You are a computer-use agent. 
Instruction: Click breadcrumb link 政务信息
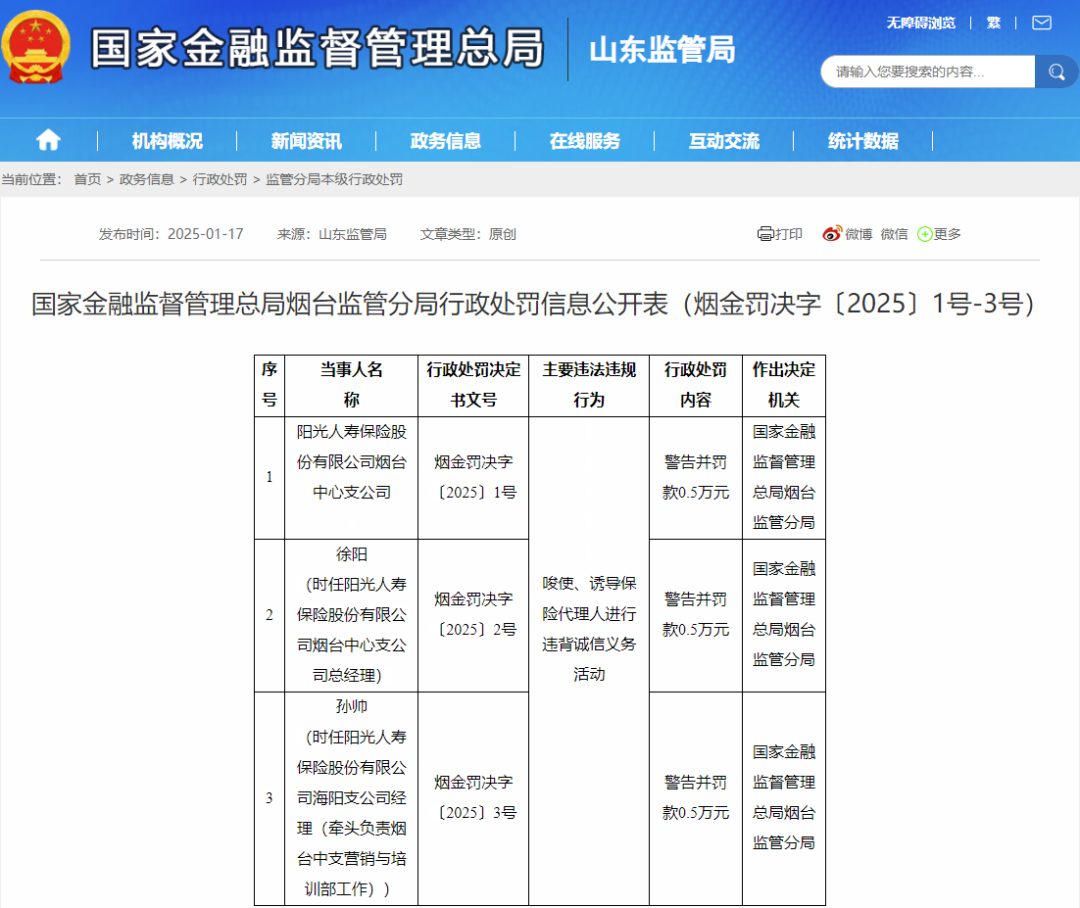[147, 179]
